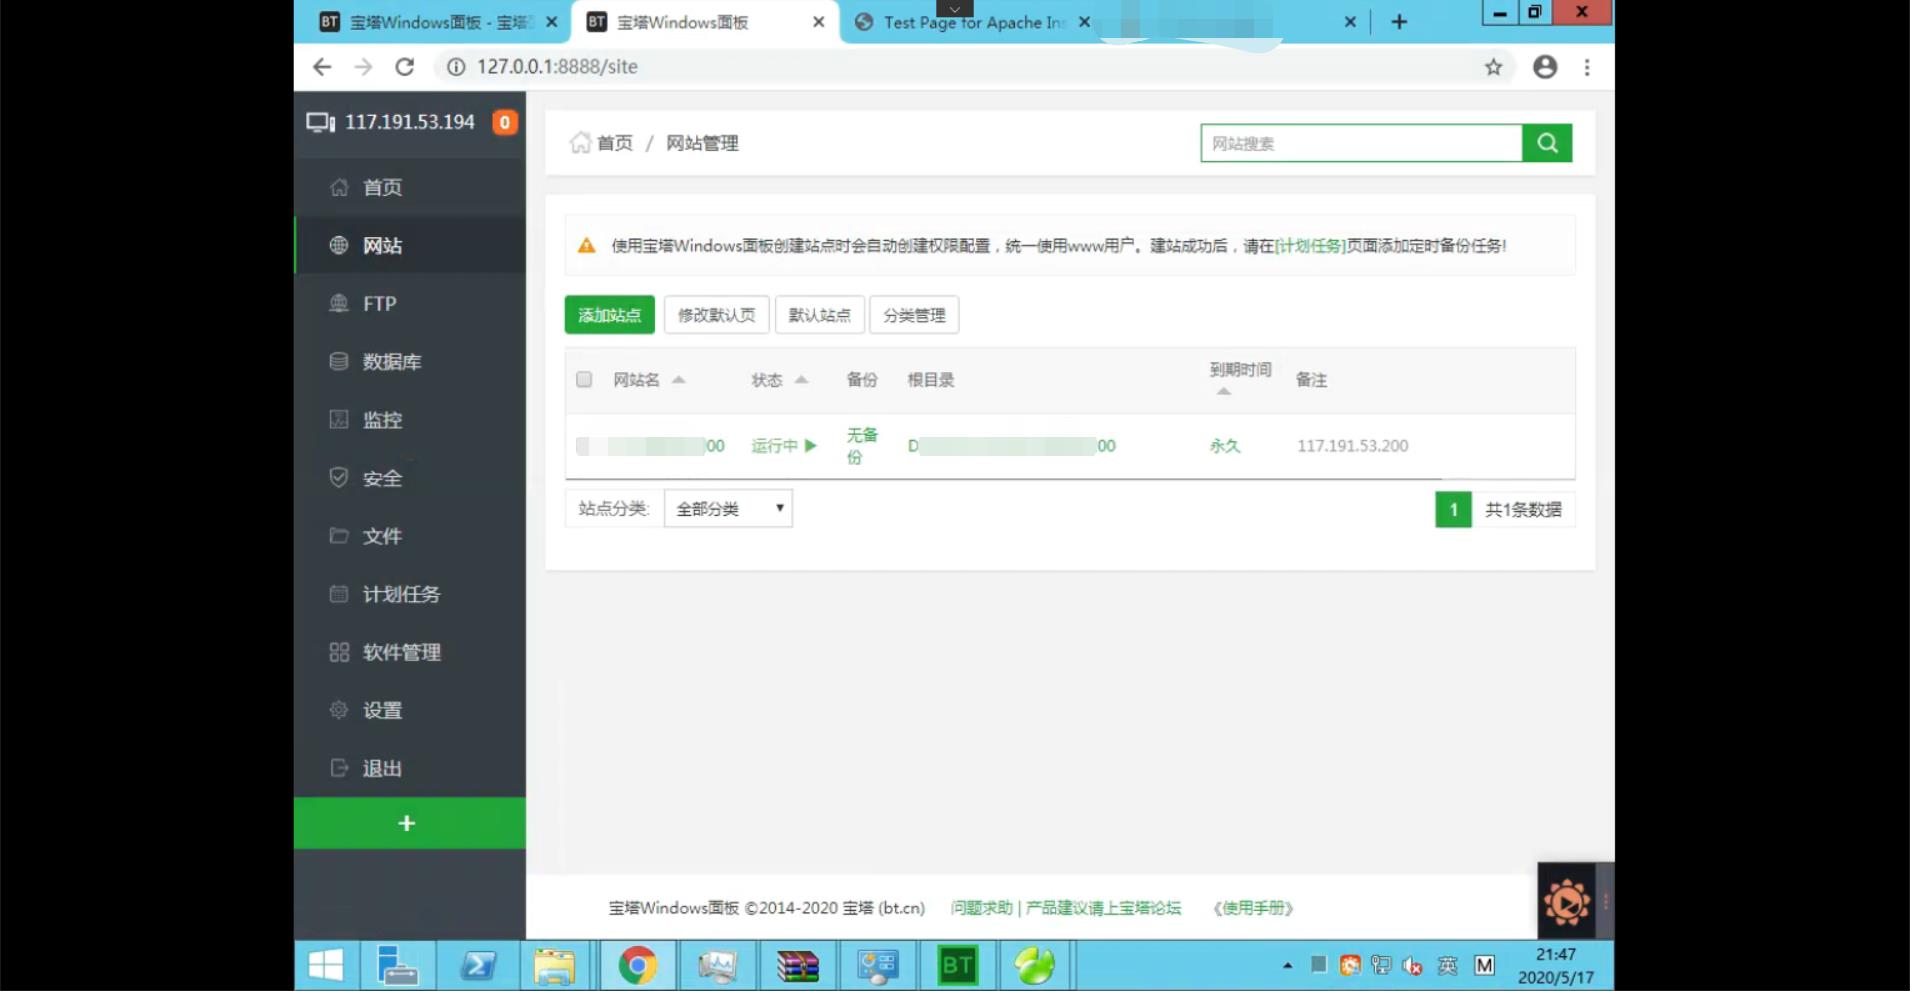This screenshot has width=1910, height=991.
Task: Click the orange recorder widget icon
Action: (x=1567, y=902)
